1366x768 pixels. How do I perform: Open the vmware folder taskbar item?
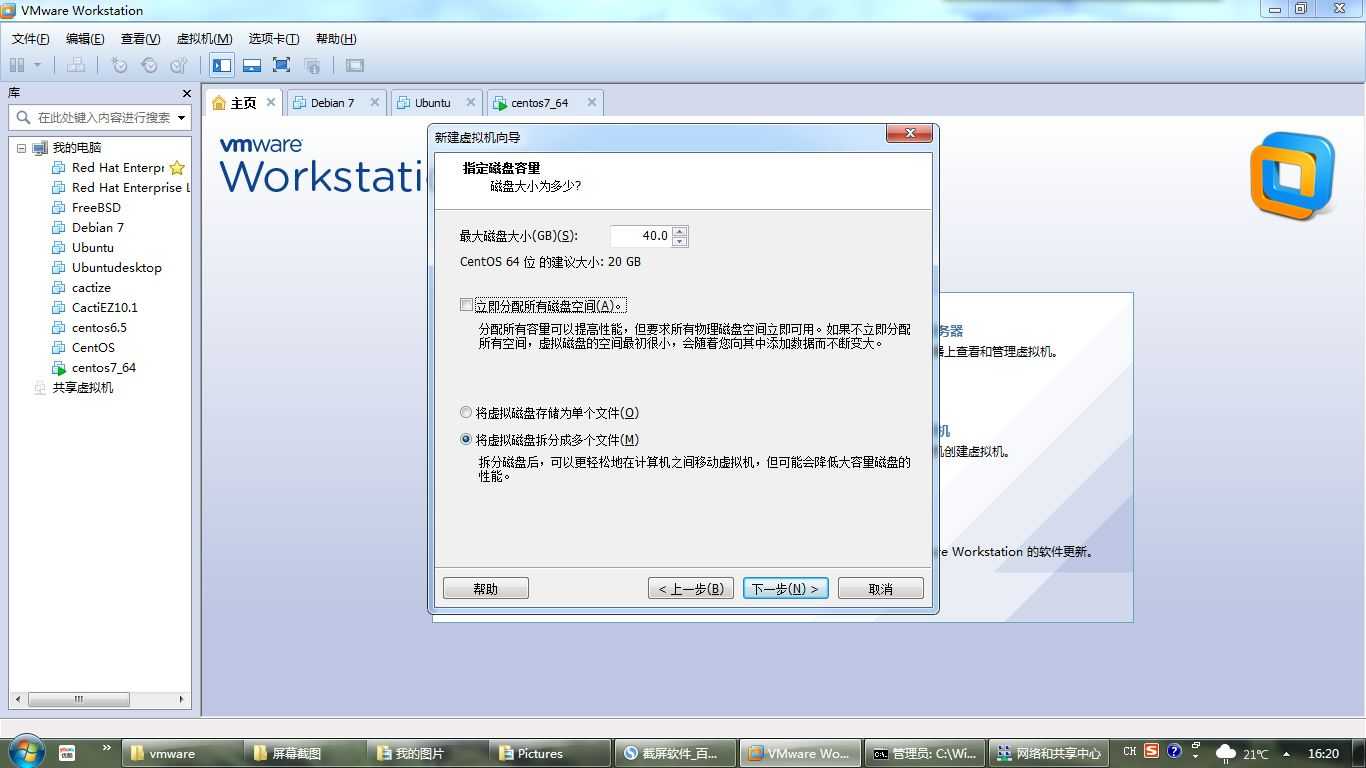[x=181, y=753]
